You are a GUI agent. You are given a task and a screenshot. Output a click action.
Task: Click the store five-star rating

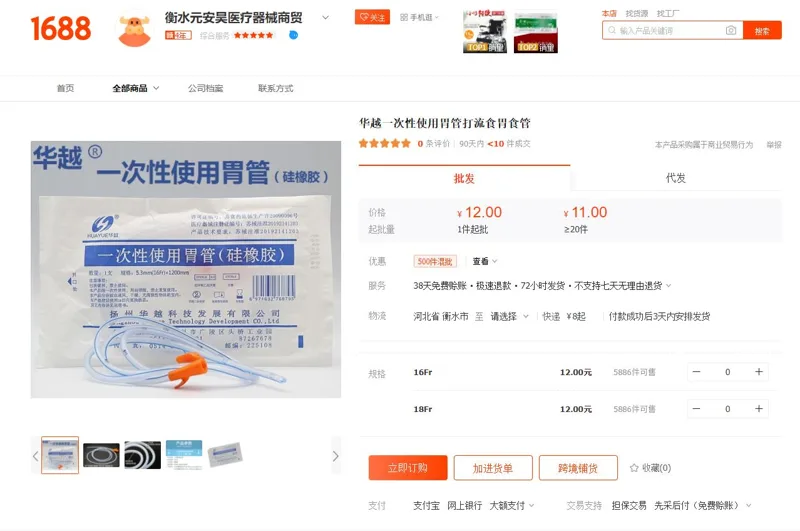click(x=254, y=35)
